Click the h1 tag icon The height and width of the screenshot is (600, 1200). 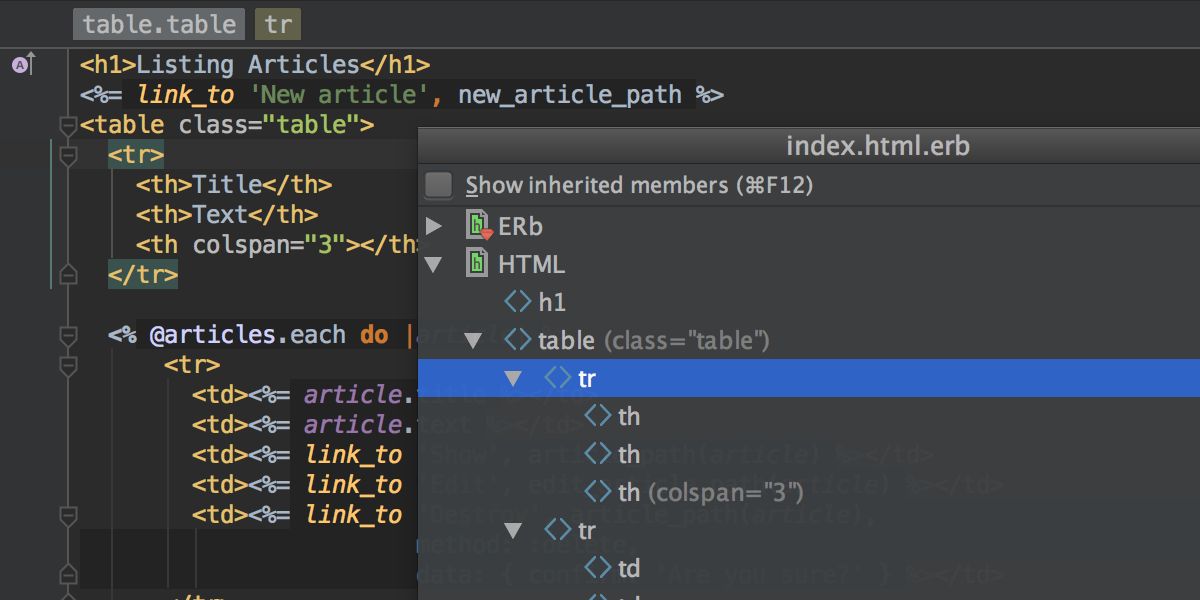(517, 302)
